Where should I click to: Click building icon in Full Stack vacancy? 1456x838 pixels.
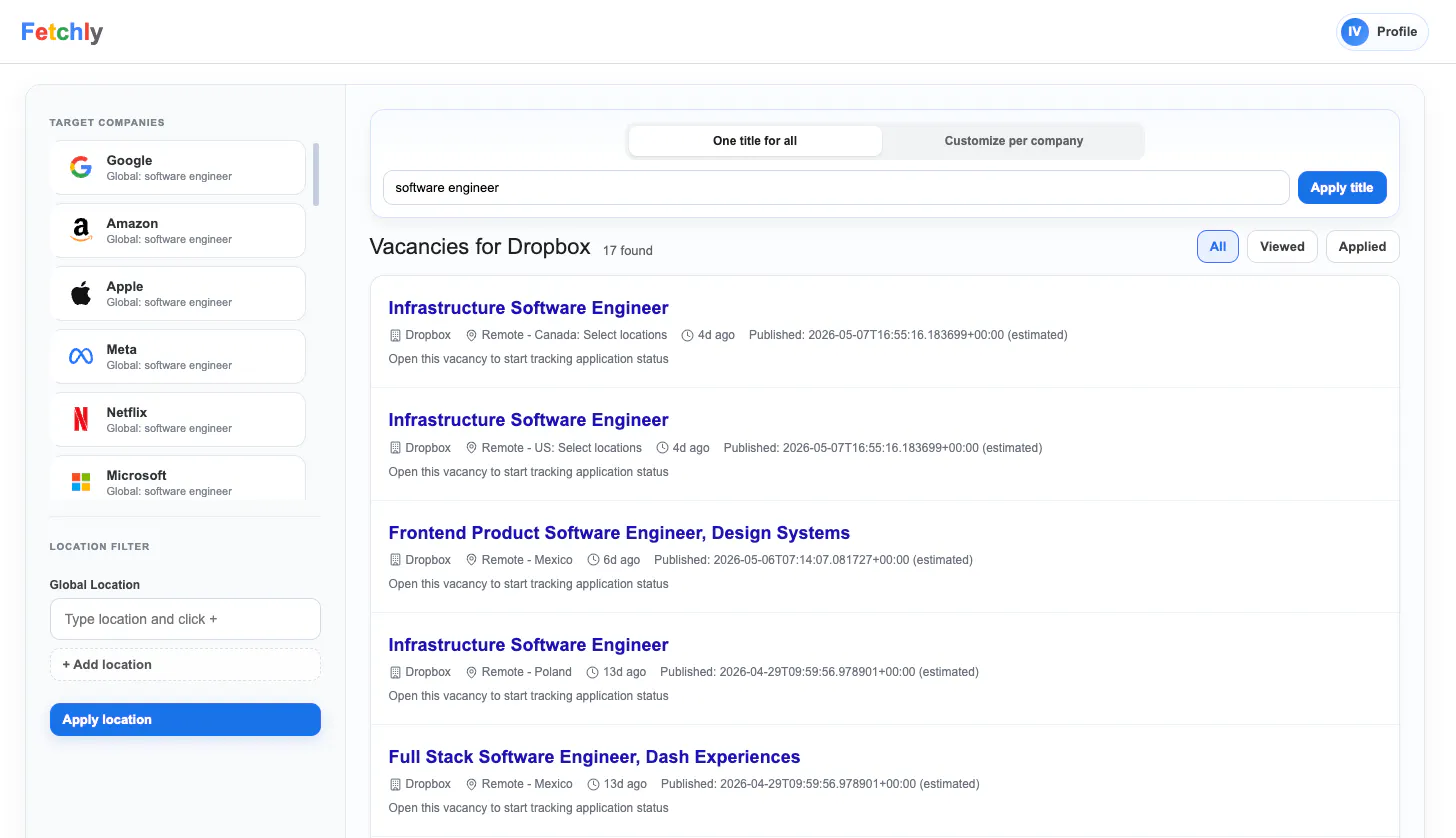click(x=395, y=784)
